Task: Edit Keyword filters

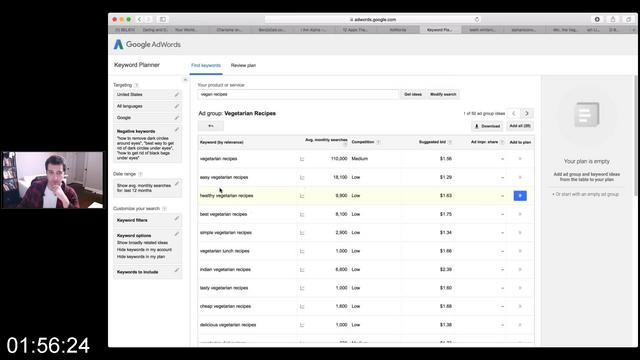Action: point(177,218)
